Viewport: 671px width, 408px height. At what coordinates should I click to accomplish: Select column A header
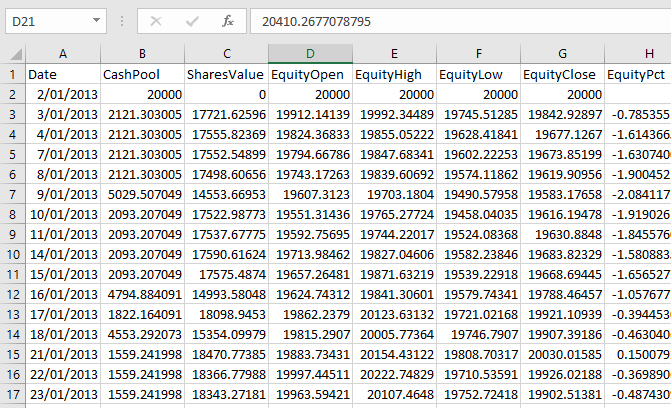(x=63, y=54)
